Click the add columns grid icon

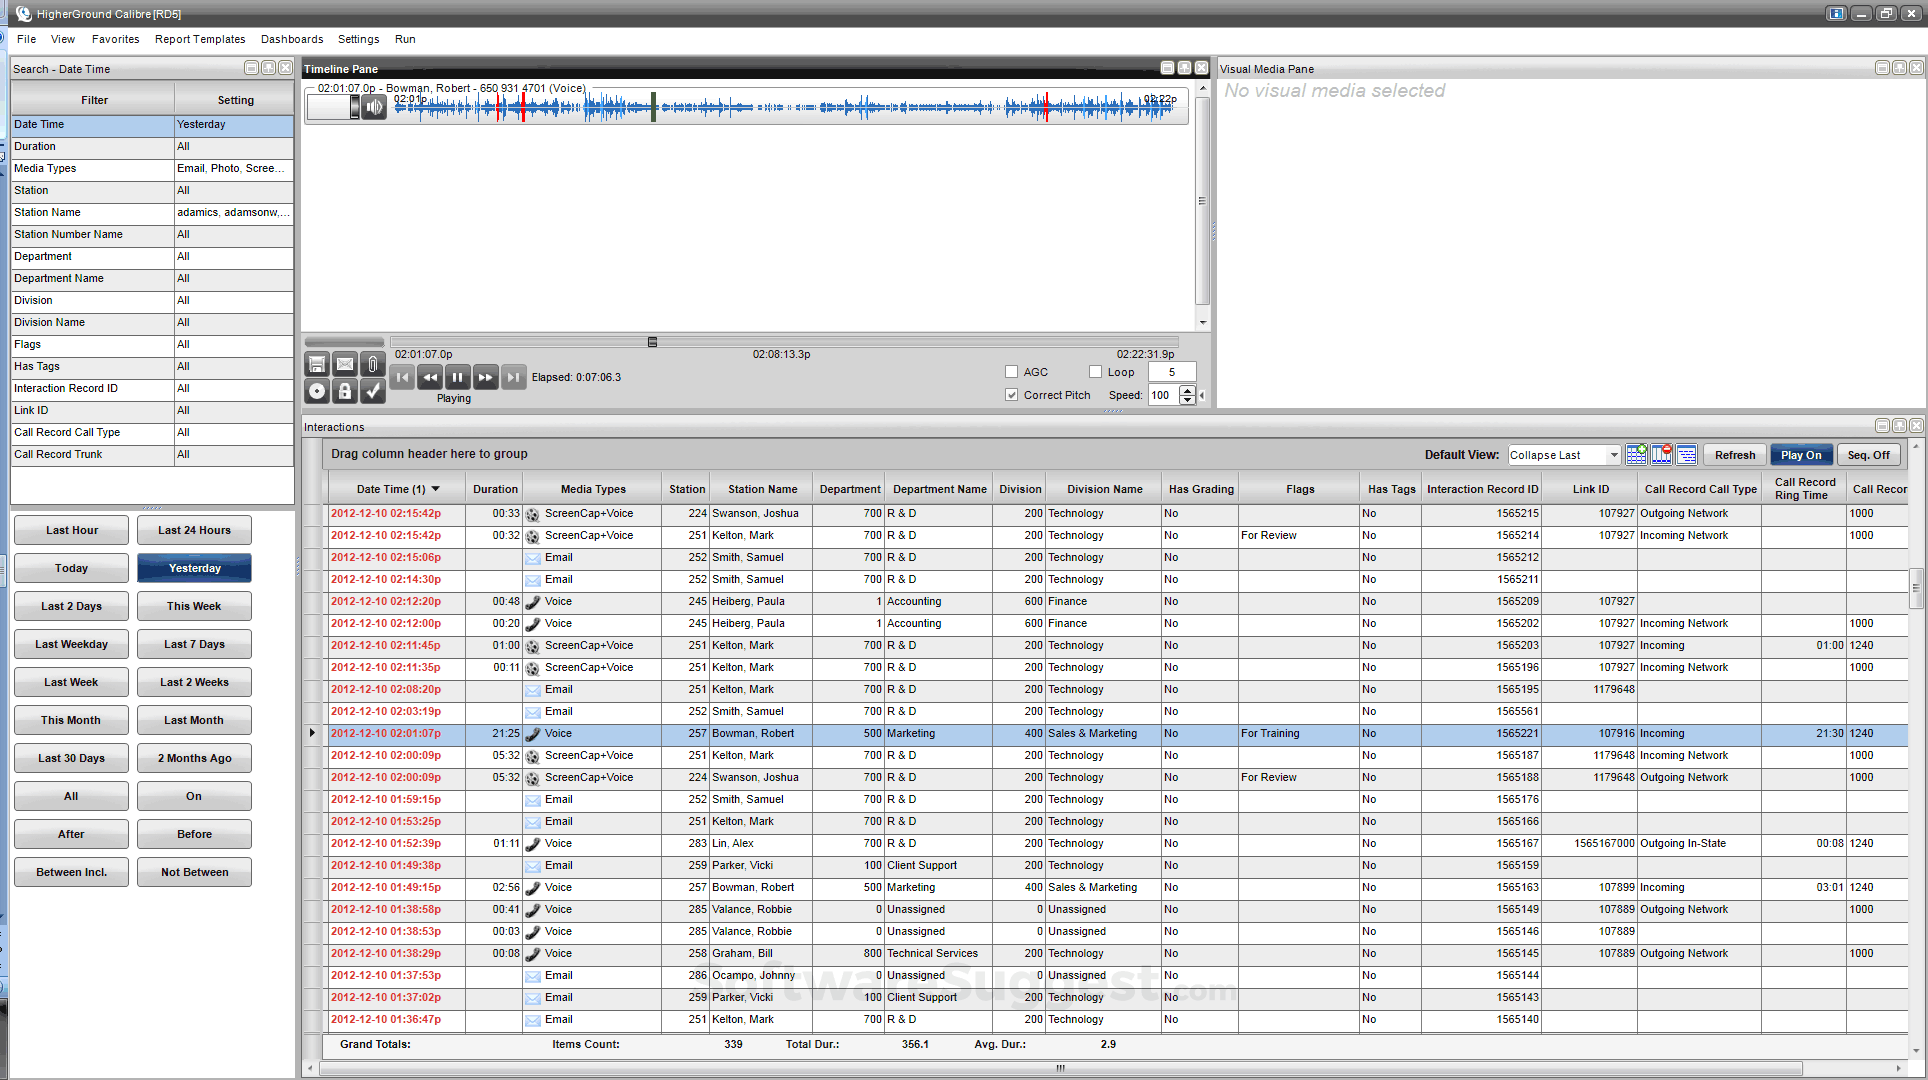[1636, 455]
